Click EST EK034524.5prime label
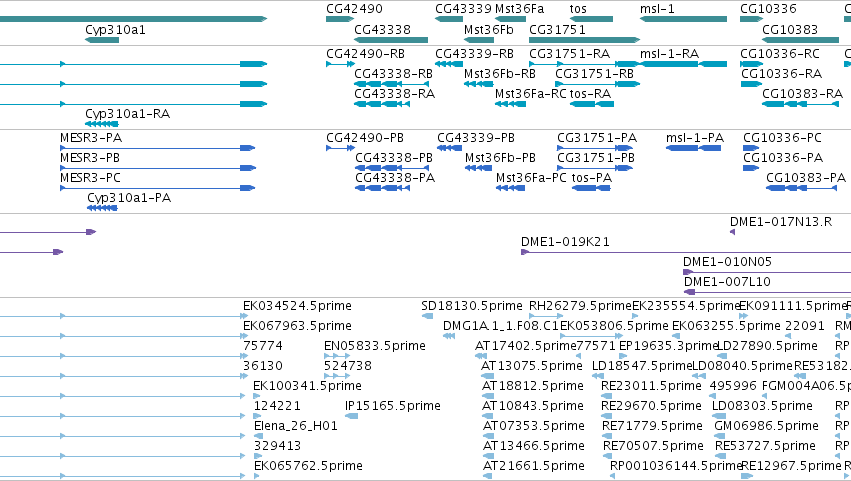This screenshot has width=851, height=481. (297, 306)
